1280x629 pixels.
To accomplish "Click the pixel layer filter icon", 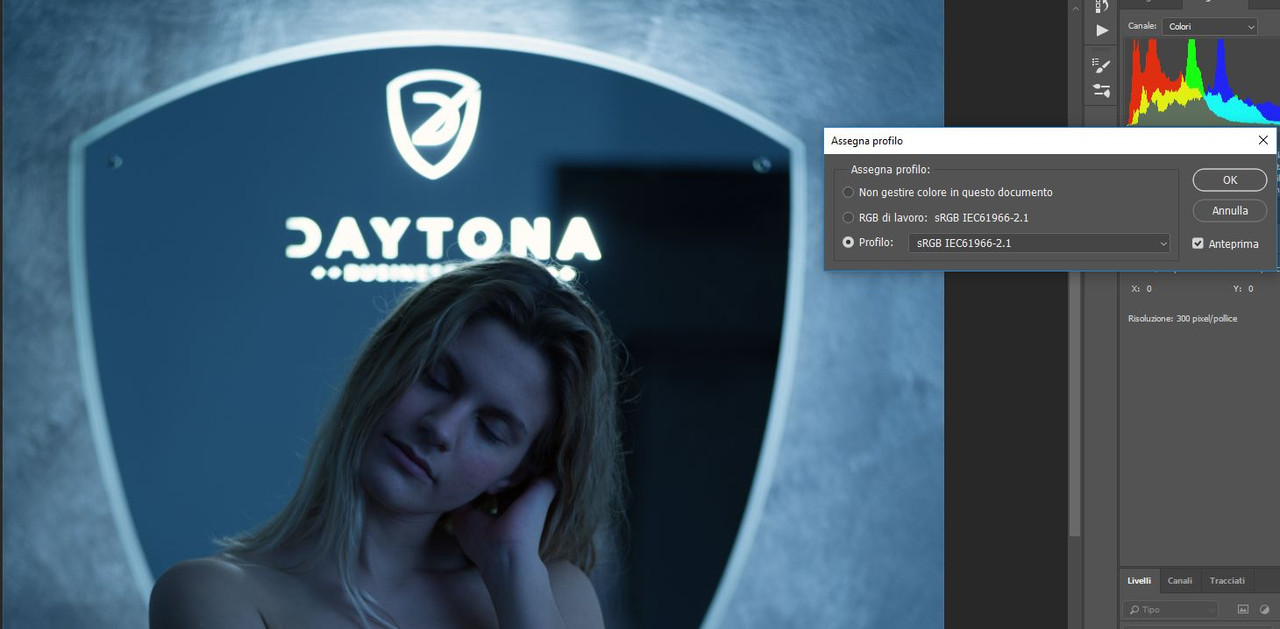I will point(1243,609).
